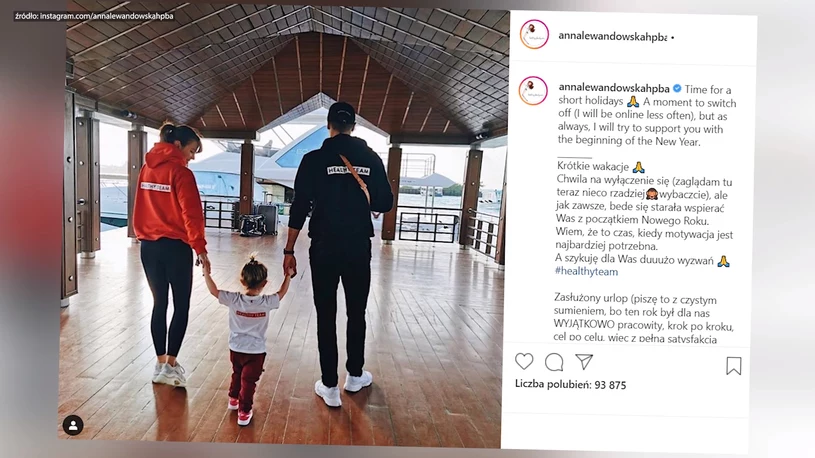Image resolution: width=815 pixels, height=458 pixels.
Task: Open the annalewandowskahpba username in header
Action: (x=612, y=36)
